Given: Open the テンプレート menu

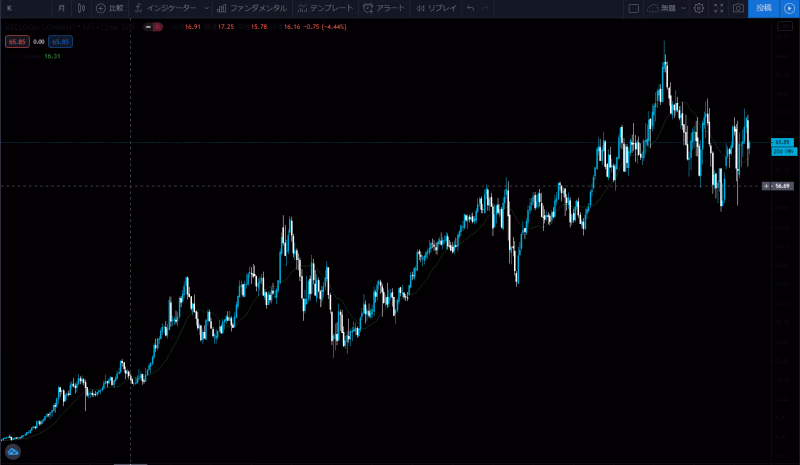Looking at the screenshot, I should coord(325,8).
